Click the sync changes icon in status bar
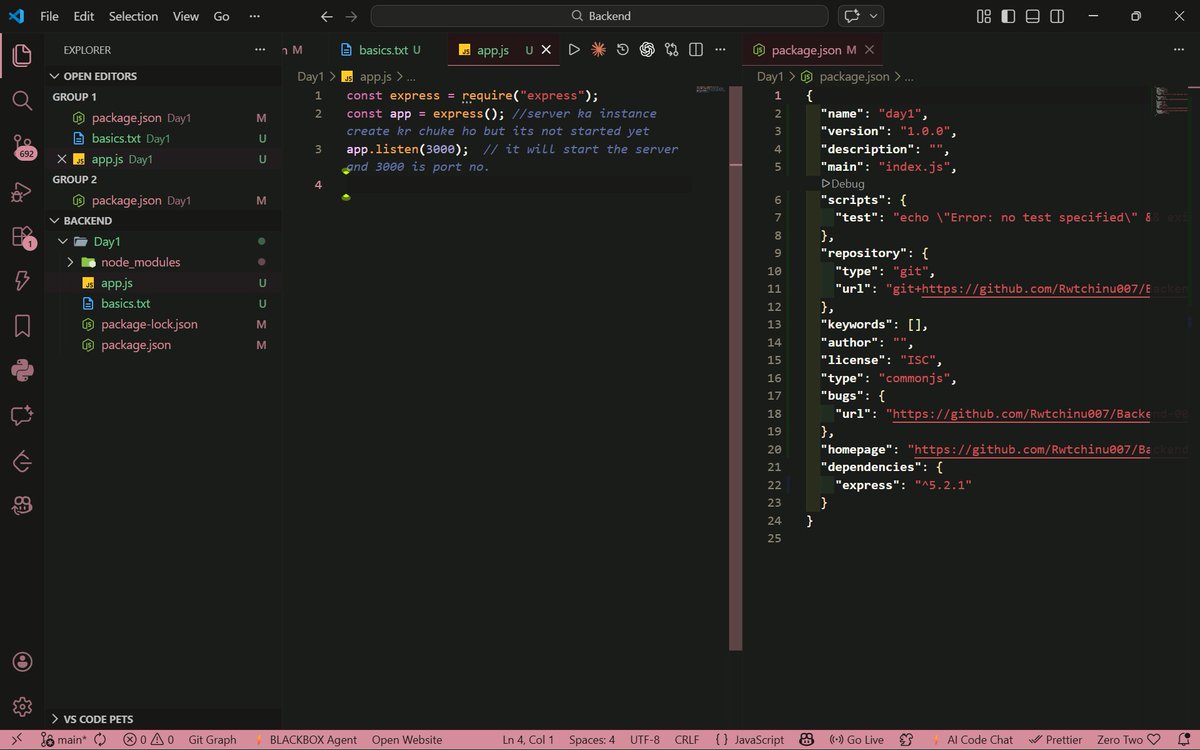Screen dimensions: 1200x750 (101, 740)
